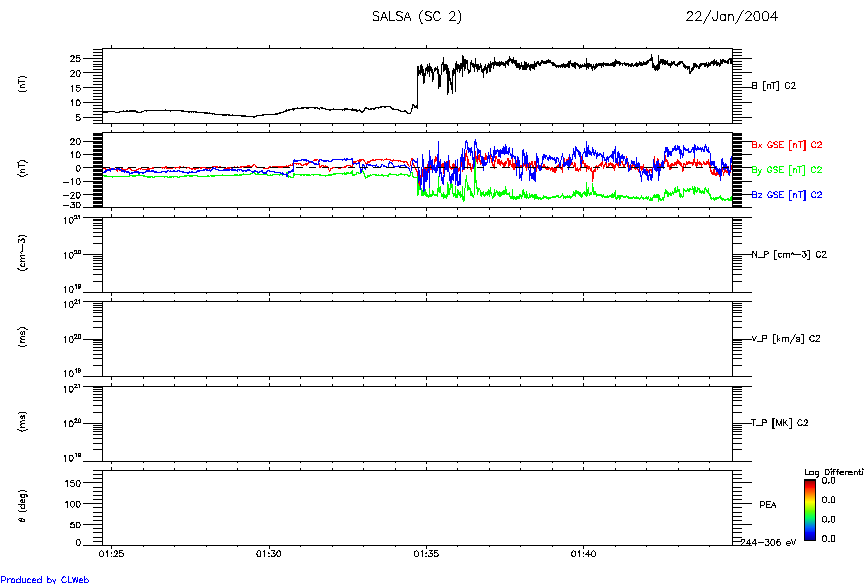
Task: Click the Bx/By/Bz GSE components plot
Action: pos(417,170)
